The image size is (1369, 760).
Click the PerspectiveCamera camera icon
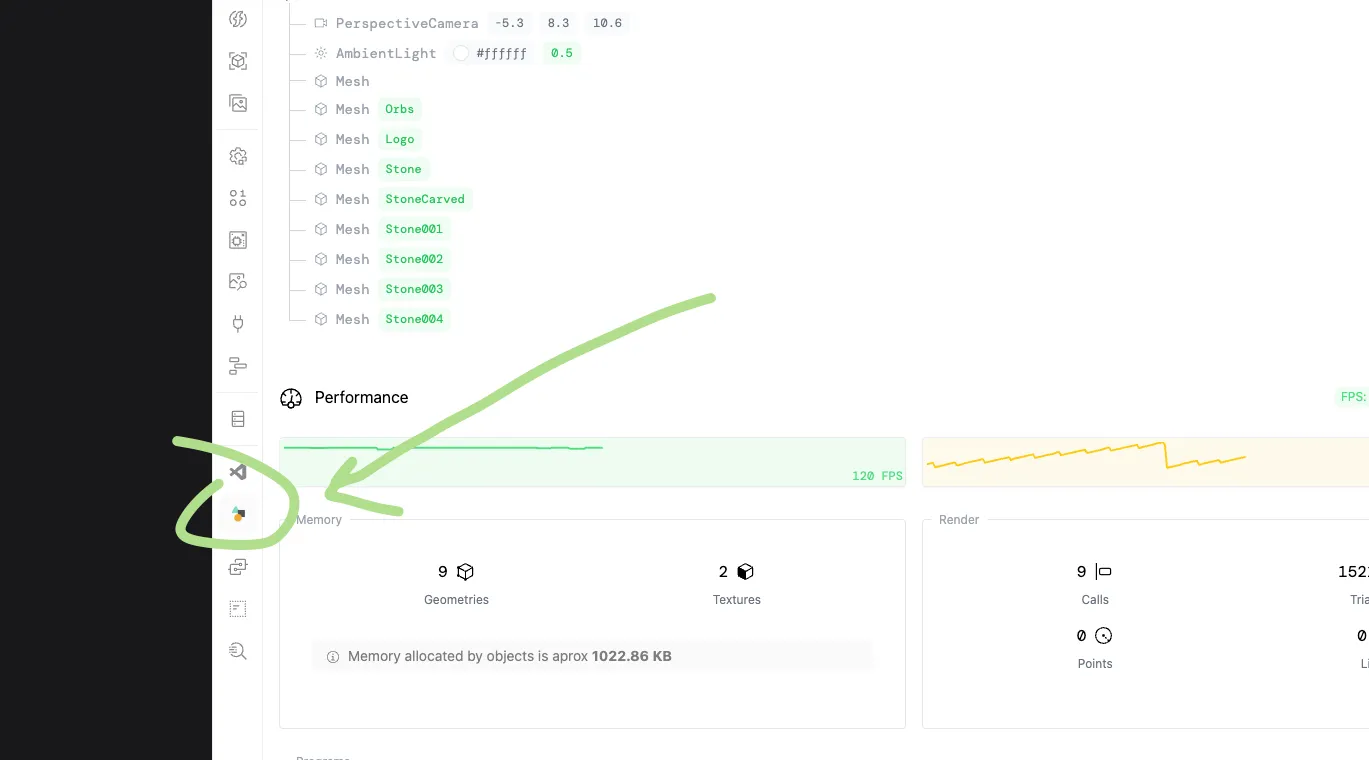tap(321, 23)
